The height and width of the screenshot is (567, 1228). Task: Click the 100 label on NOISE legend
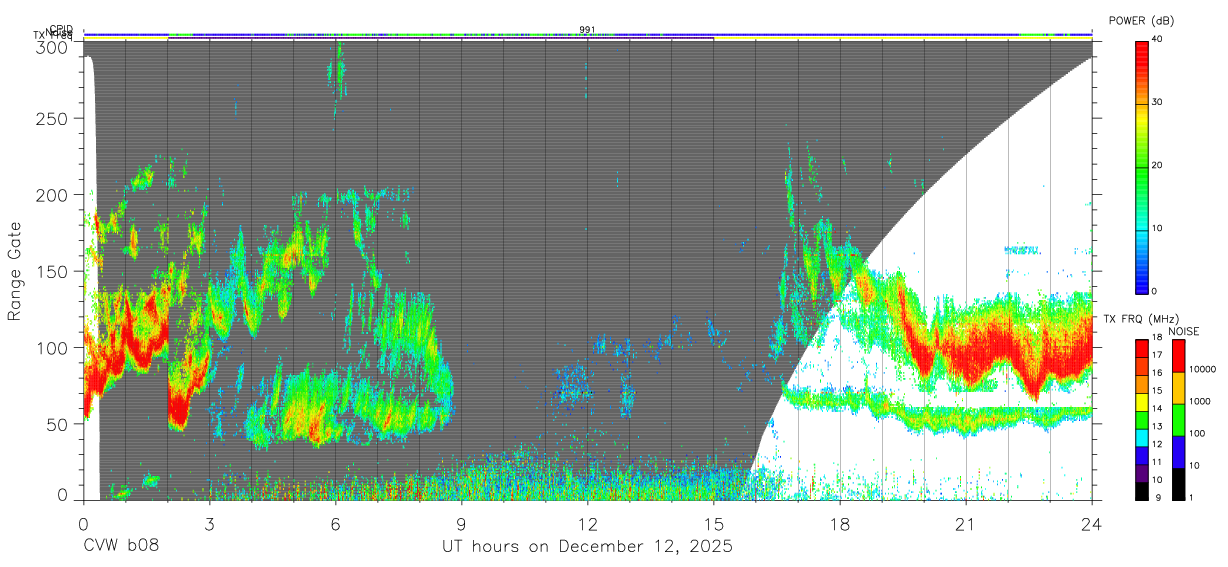[1197, 433]
